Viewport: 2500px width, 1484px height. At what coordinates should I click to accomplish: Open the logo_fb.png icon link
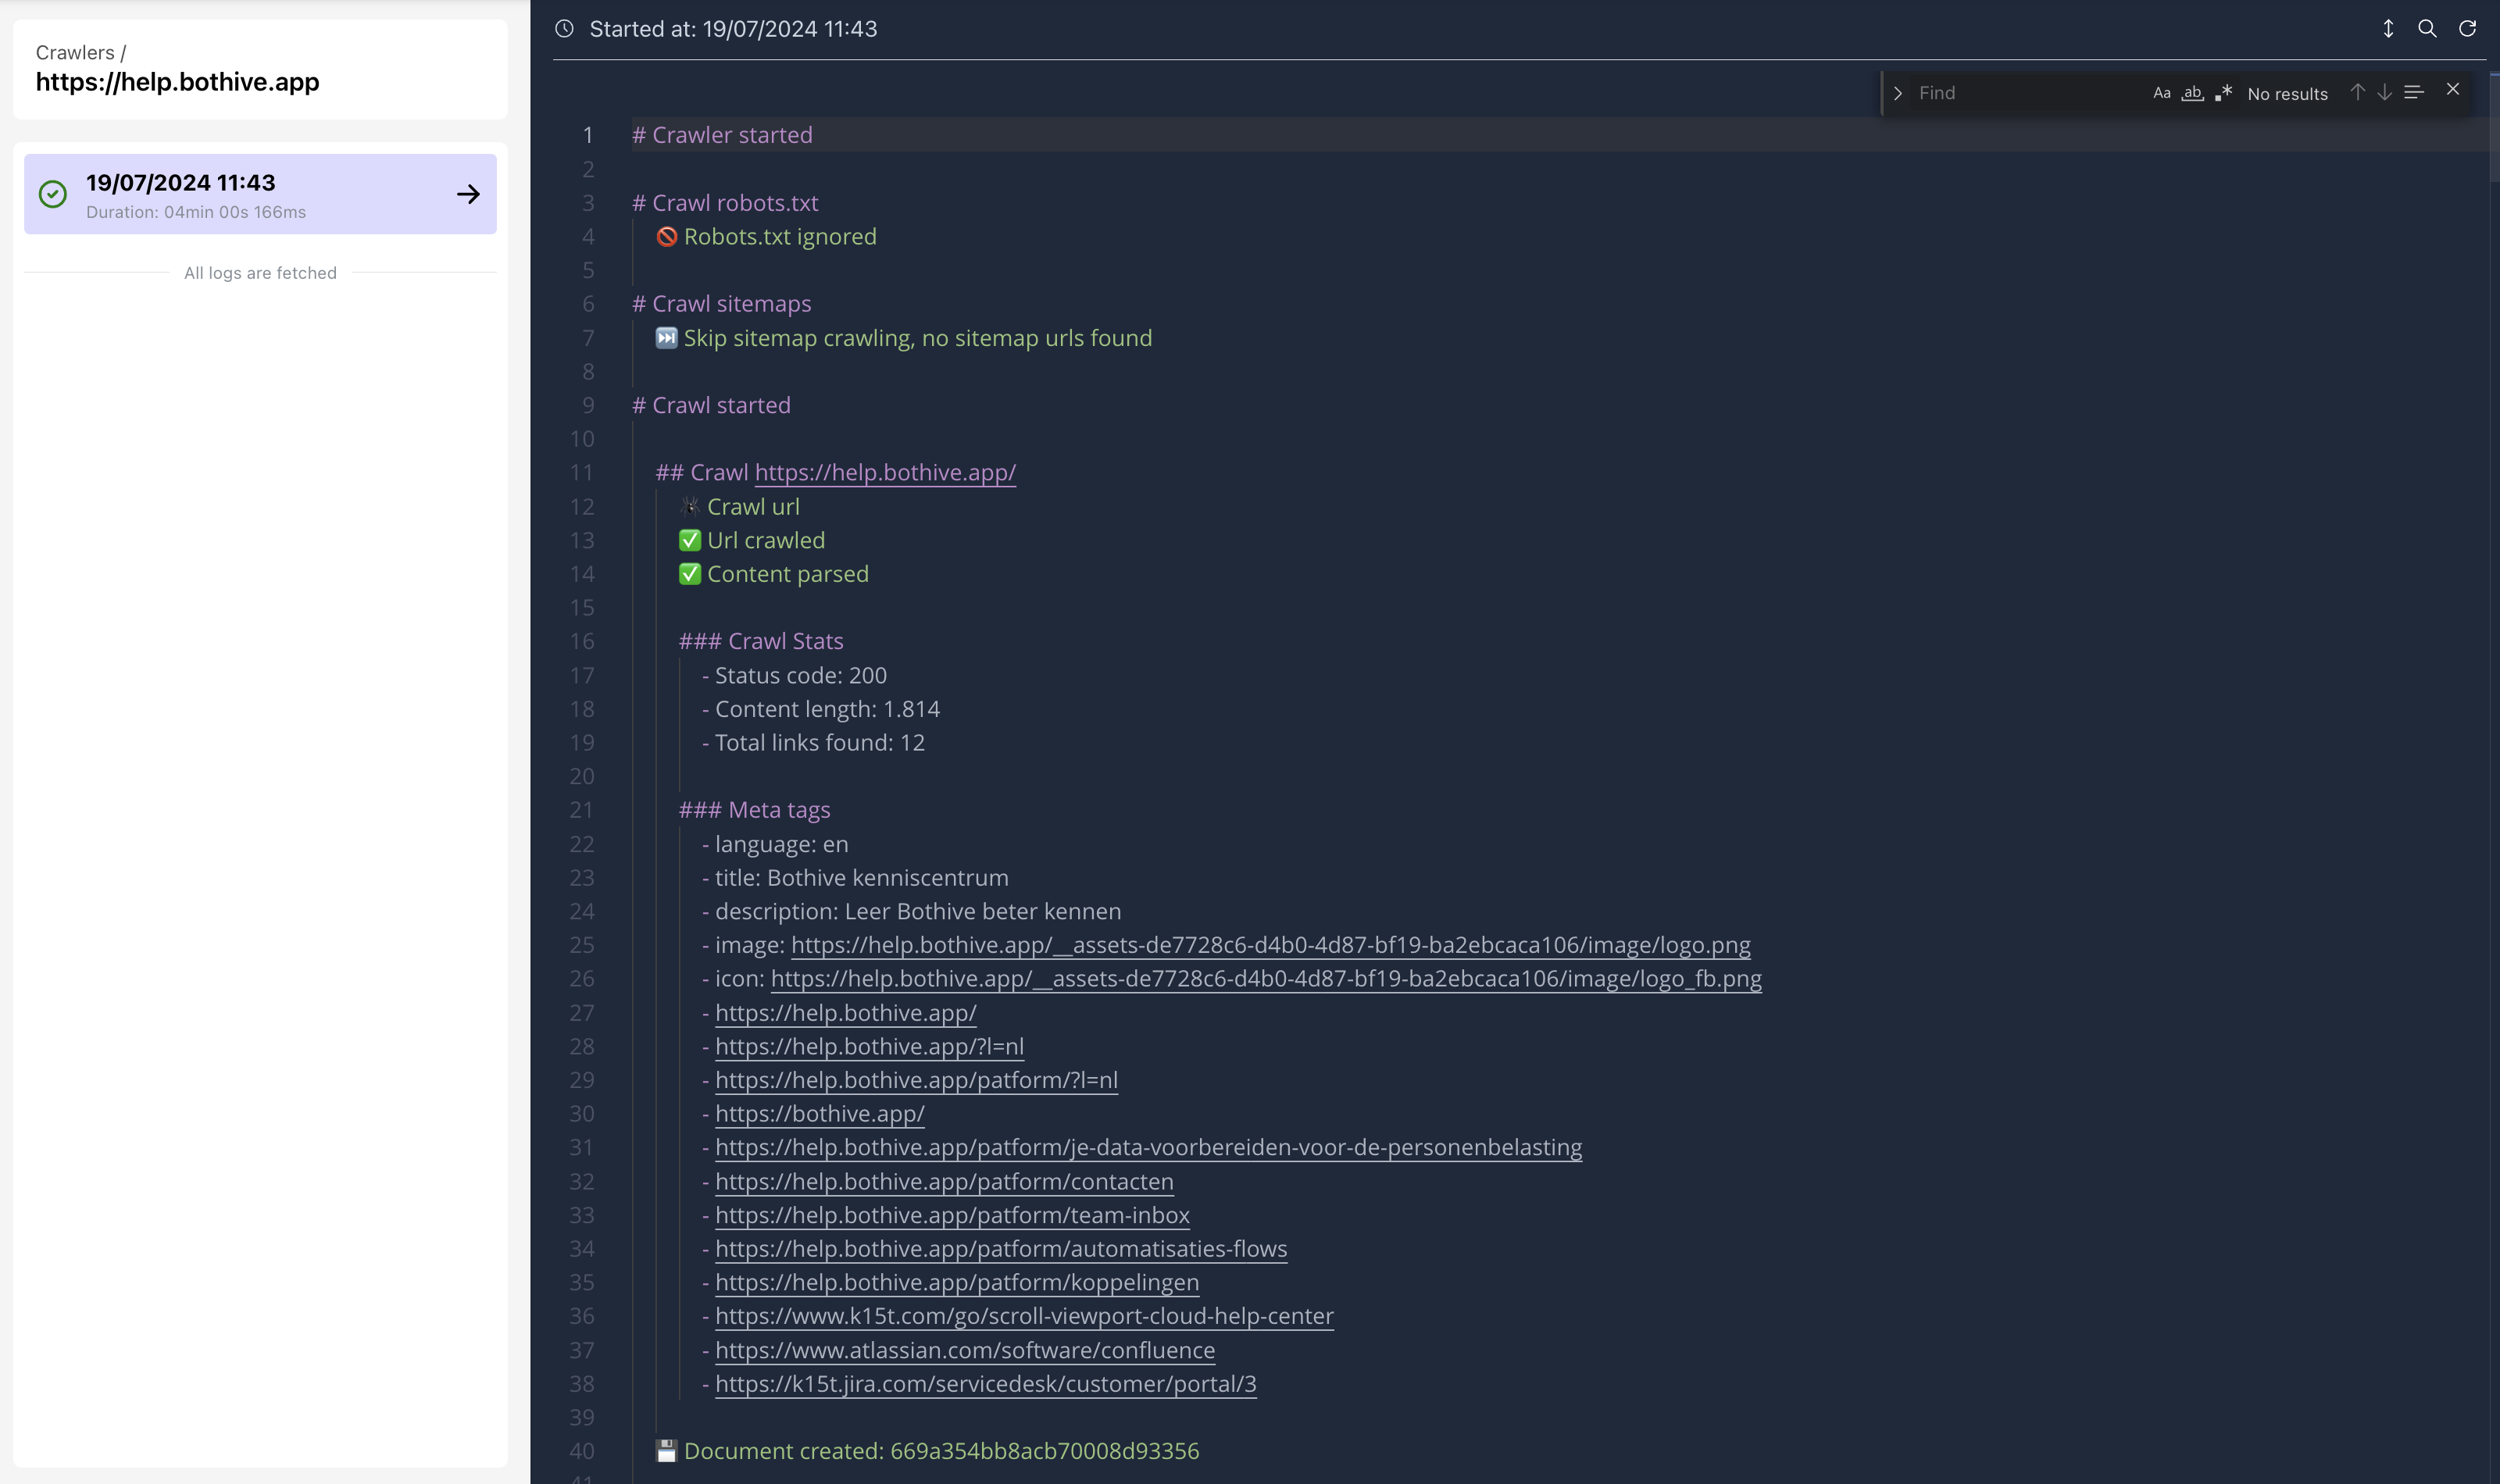tap(1266, 979)
